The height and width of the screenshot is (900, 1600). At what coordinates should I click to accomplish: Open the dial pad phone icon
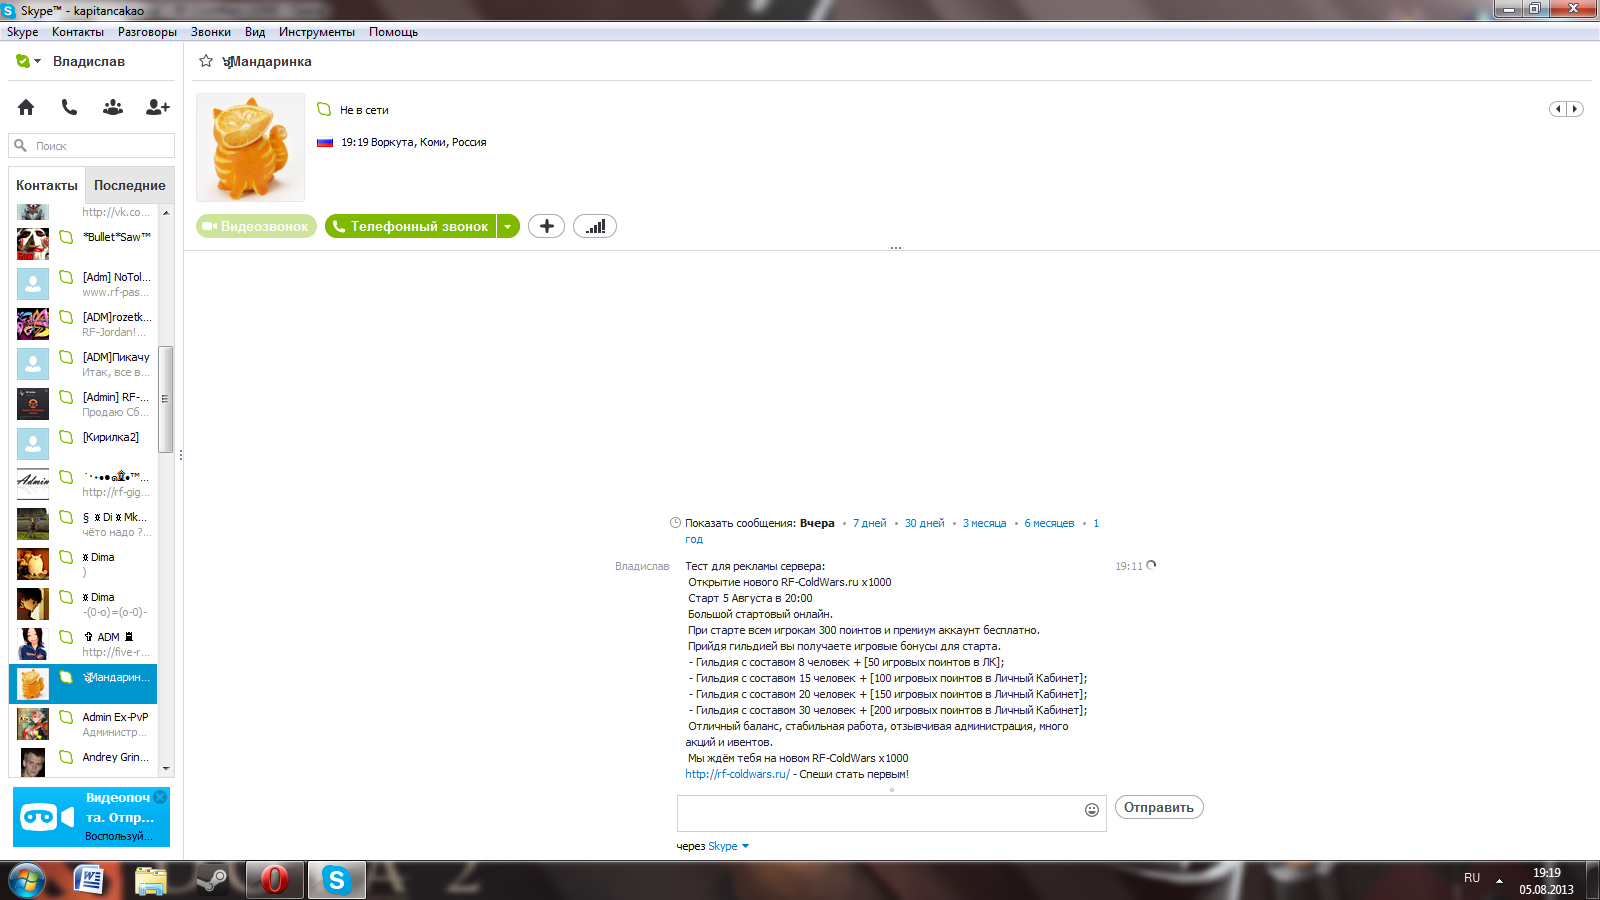pos(69,107)
